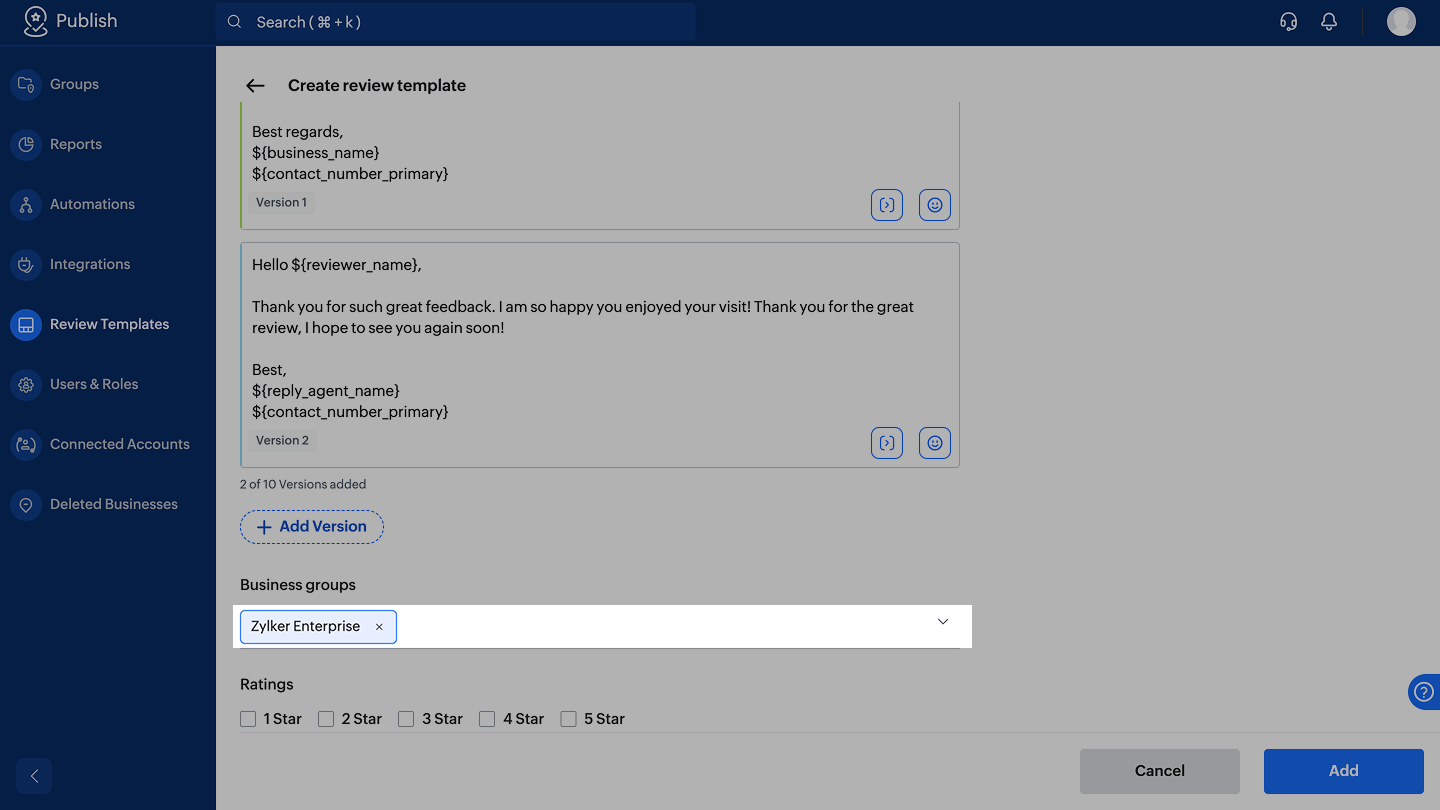Click the Add Version button

(x=312, y=527)
